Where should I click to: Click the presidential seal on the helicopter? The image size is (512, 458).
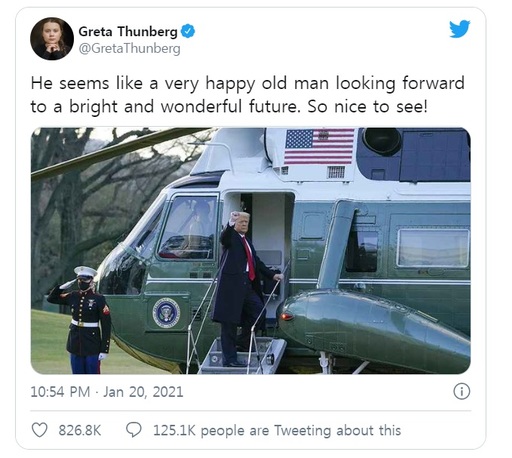point(166,313)
